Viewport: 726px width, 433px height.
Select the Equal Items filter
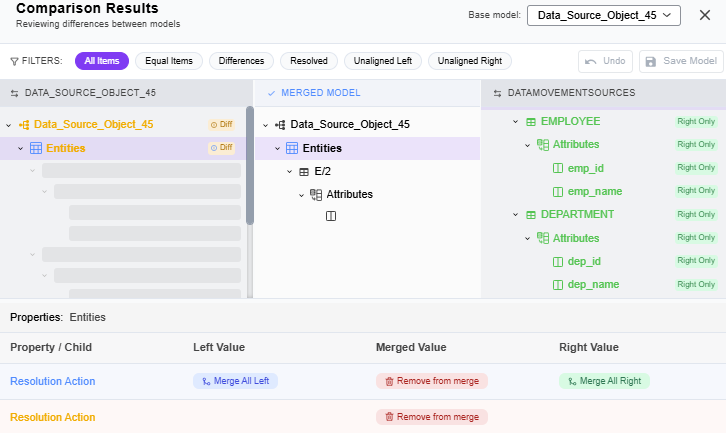(169, 61)
